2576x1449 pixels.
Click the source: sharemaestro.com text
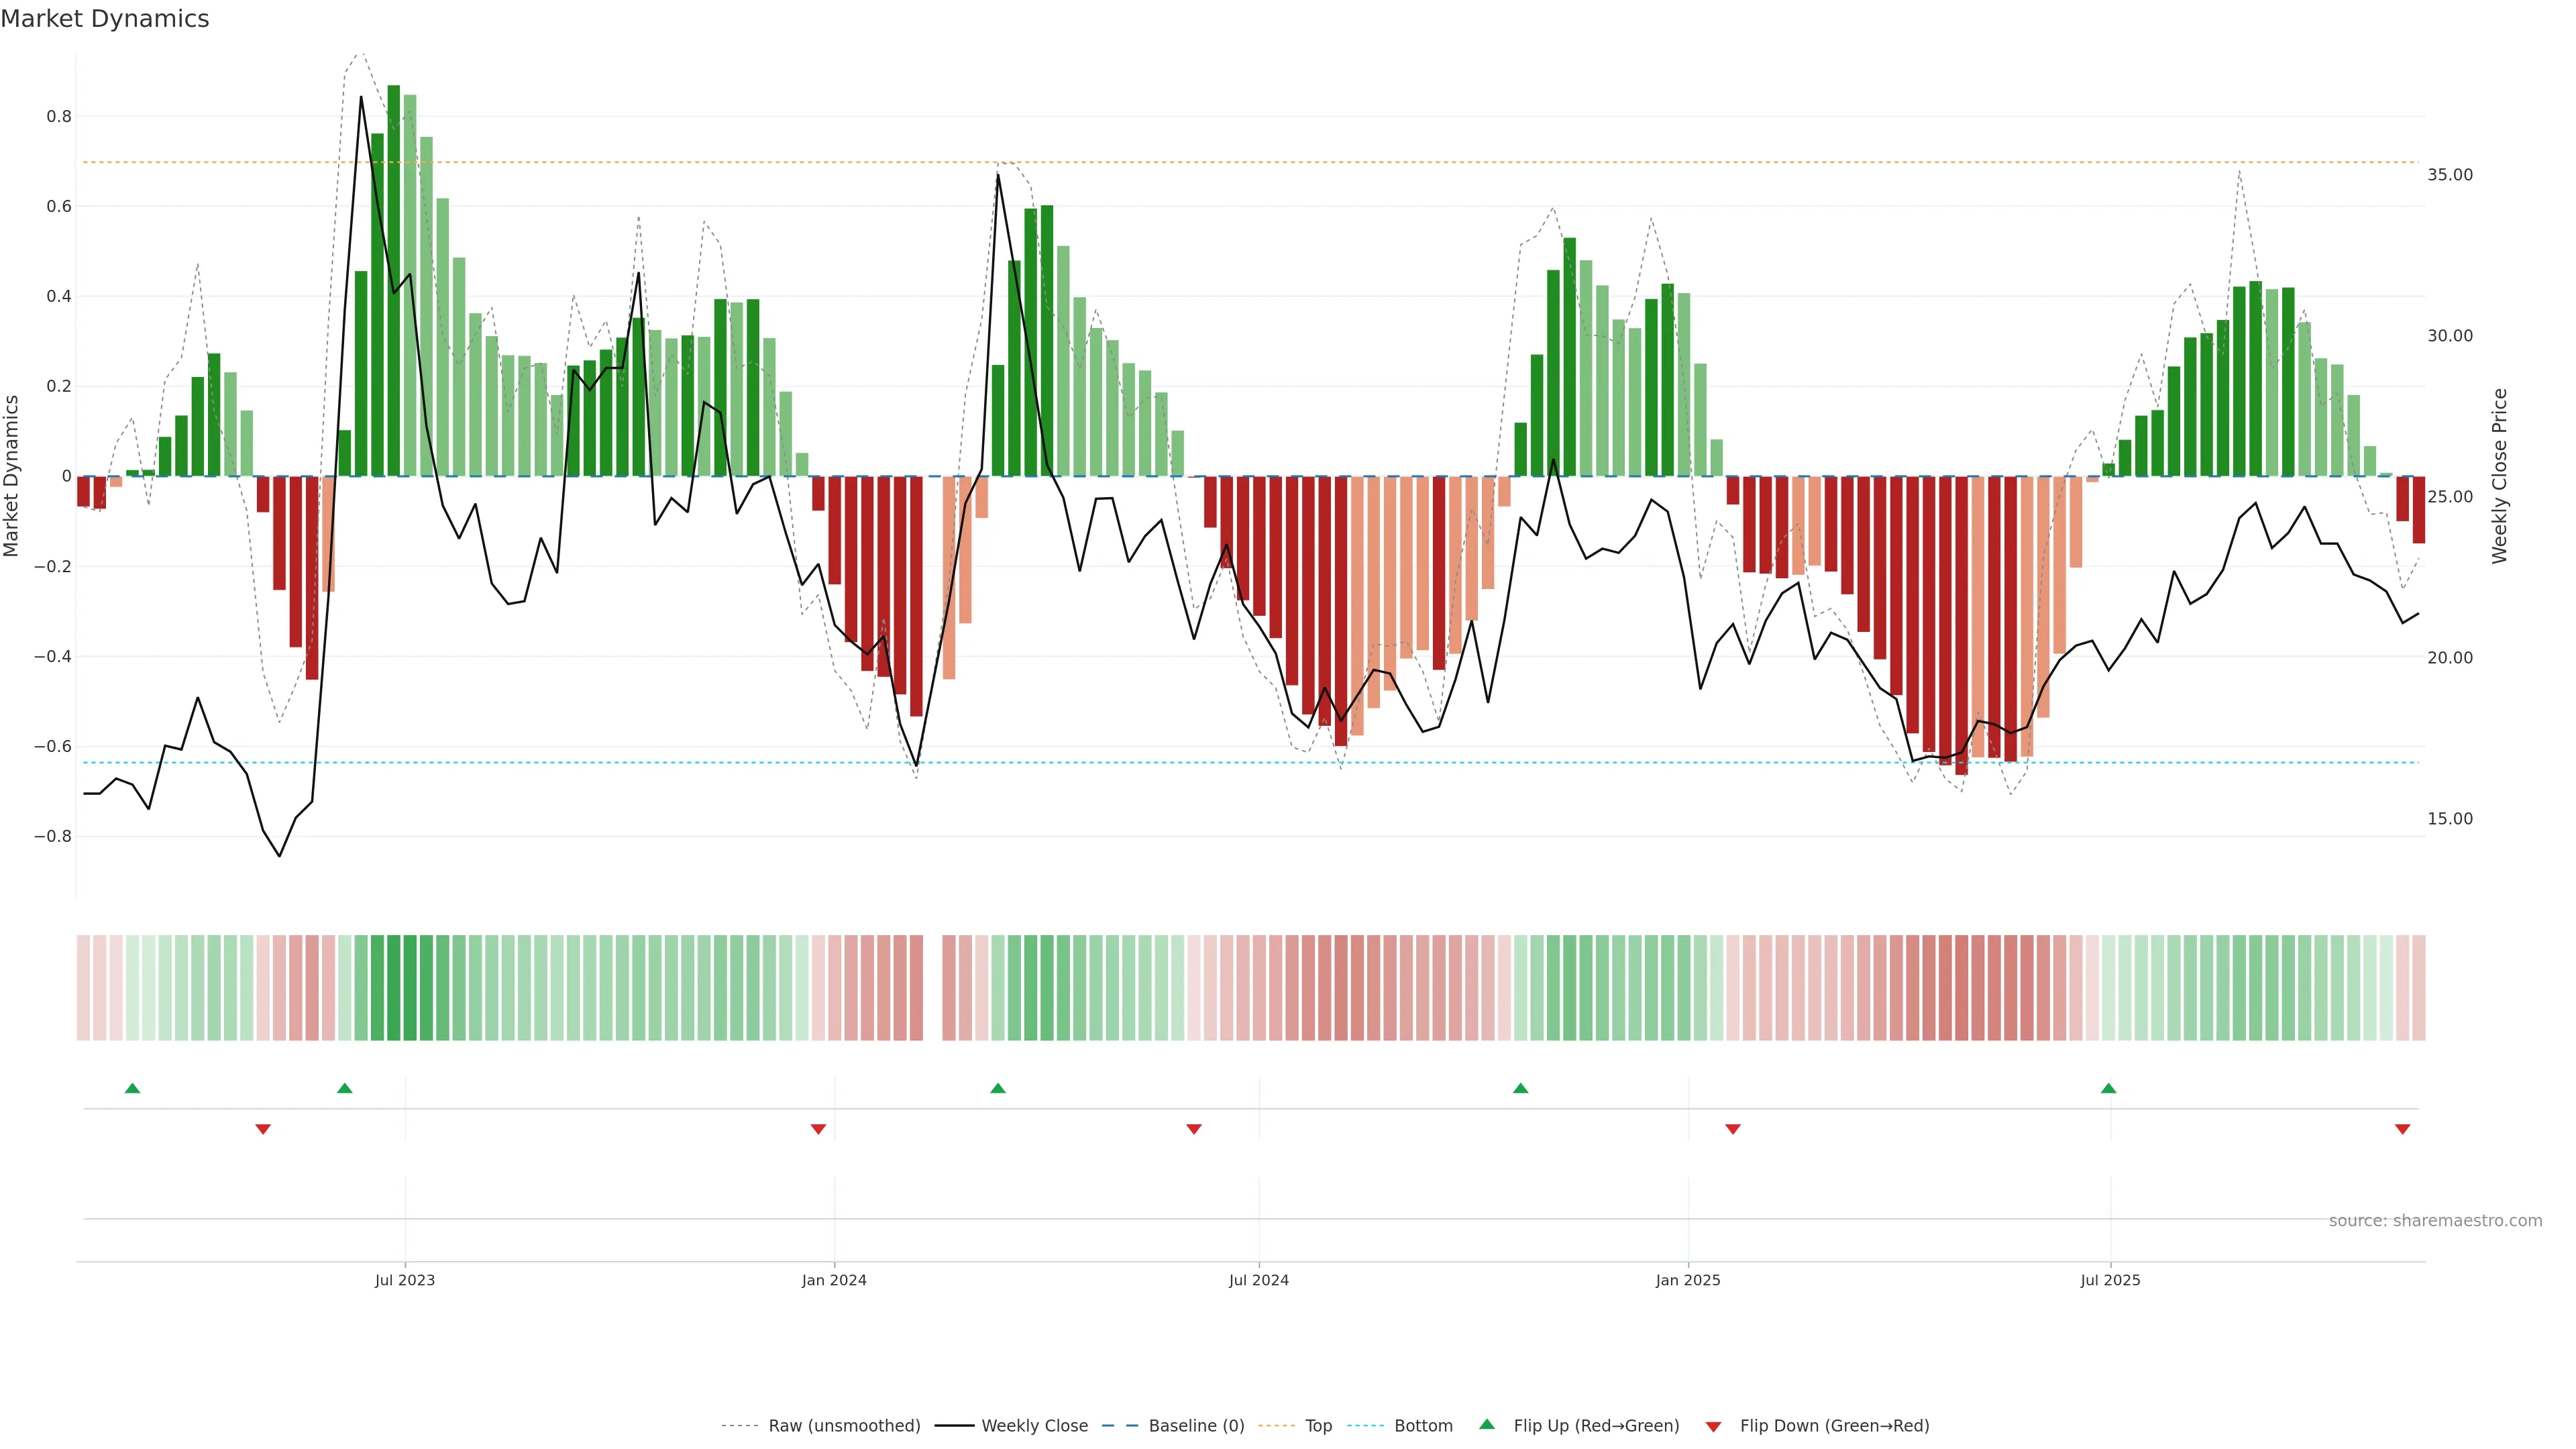[2435, 1221]
